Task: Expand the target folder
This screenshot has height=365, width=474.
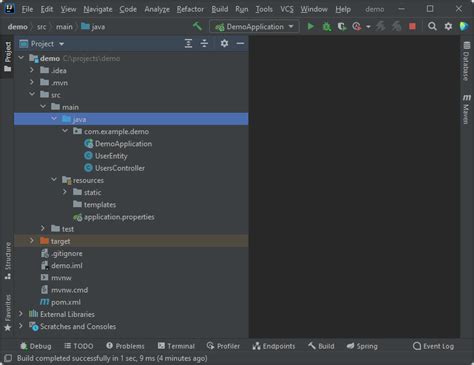Action: click(x=32, y=241)
